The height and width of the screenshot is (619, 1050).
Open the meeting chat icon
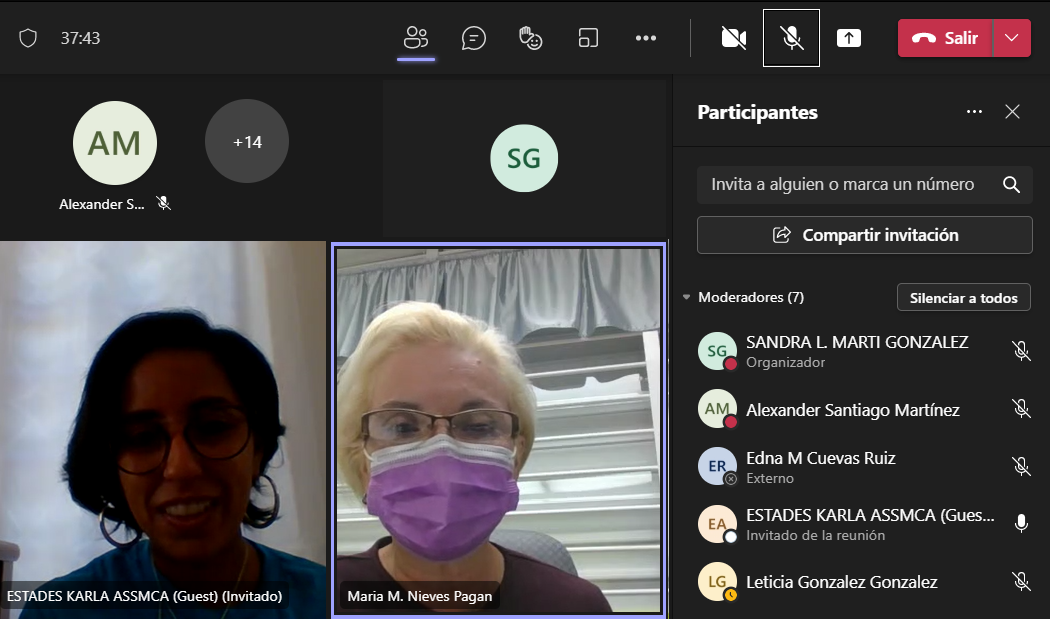point(473,38)
